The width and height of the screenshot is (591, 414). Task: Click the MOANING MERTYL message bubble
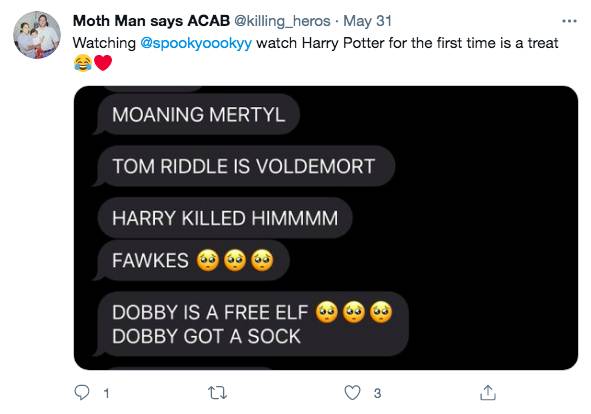coord(199,114)
